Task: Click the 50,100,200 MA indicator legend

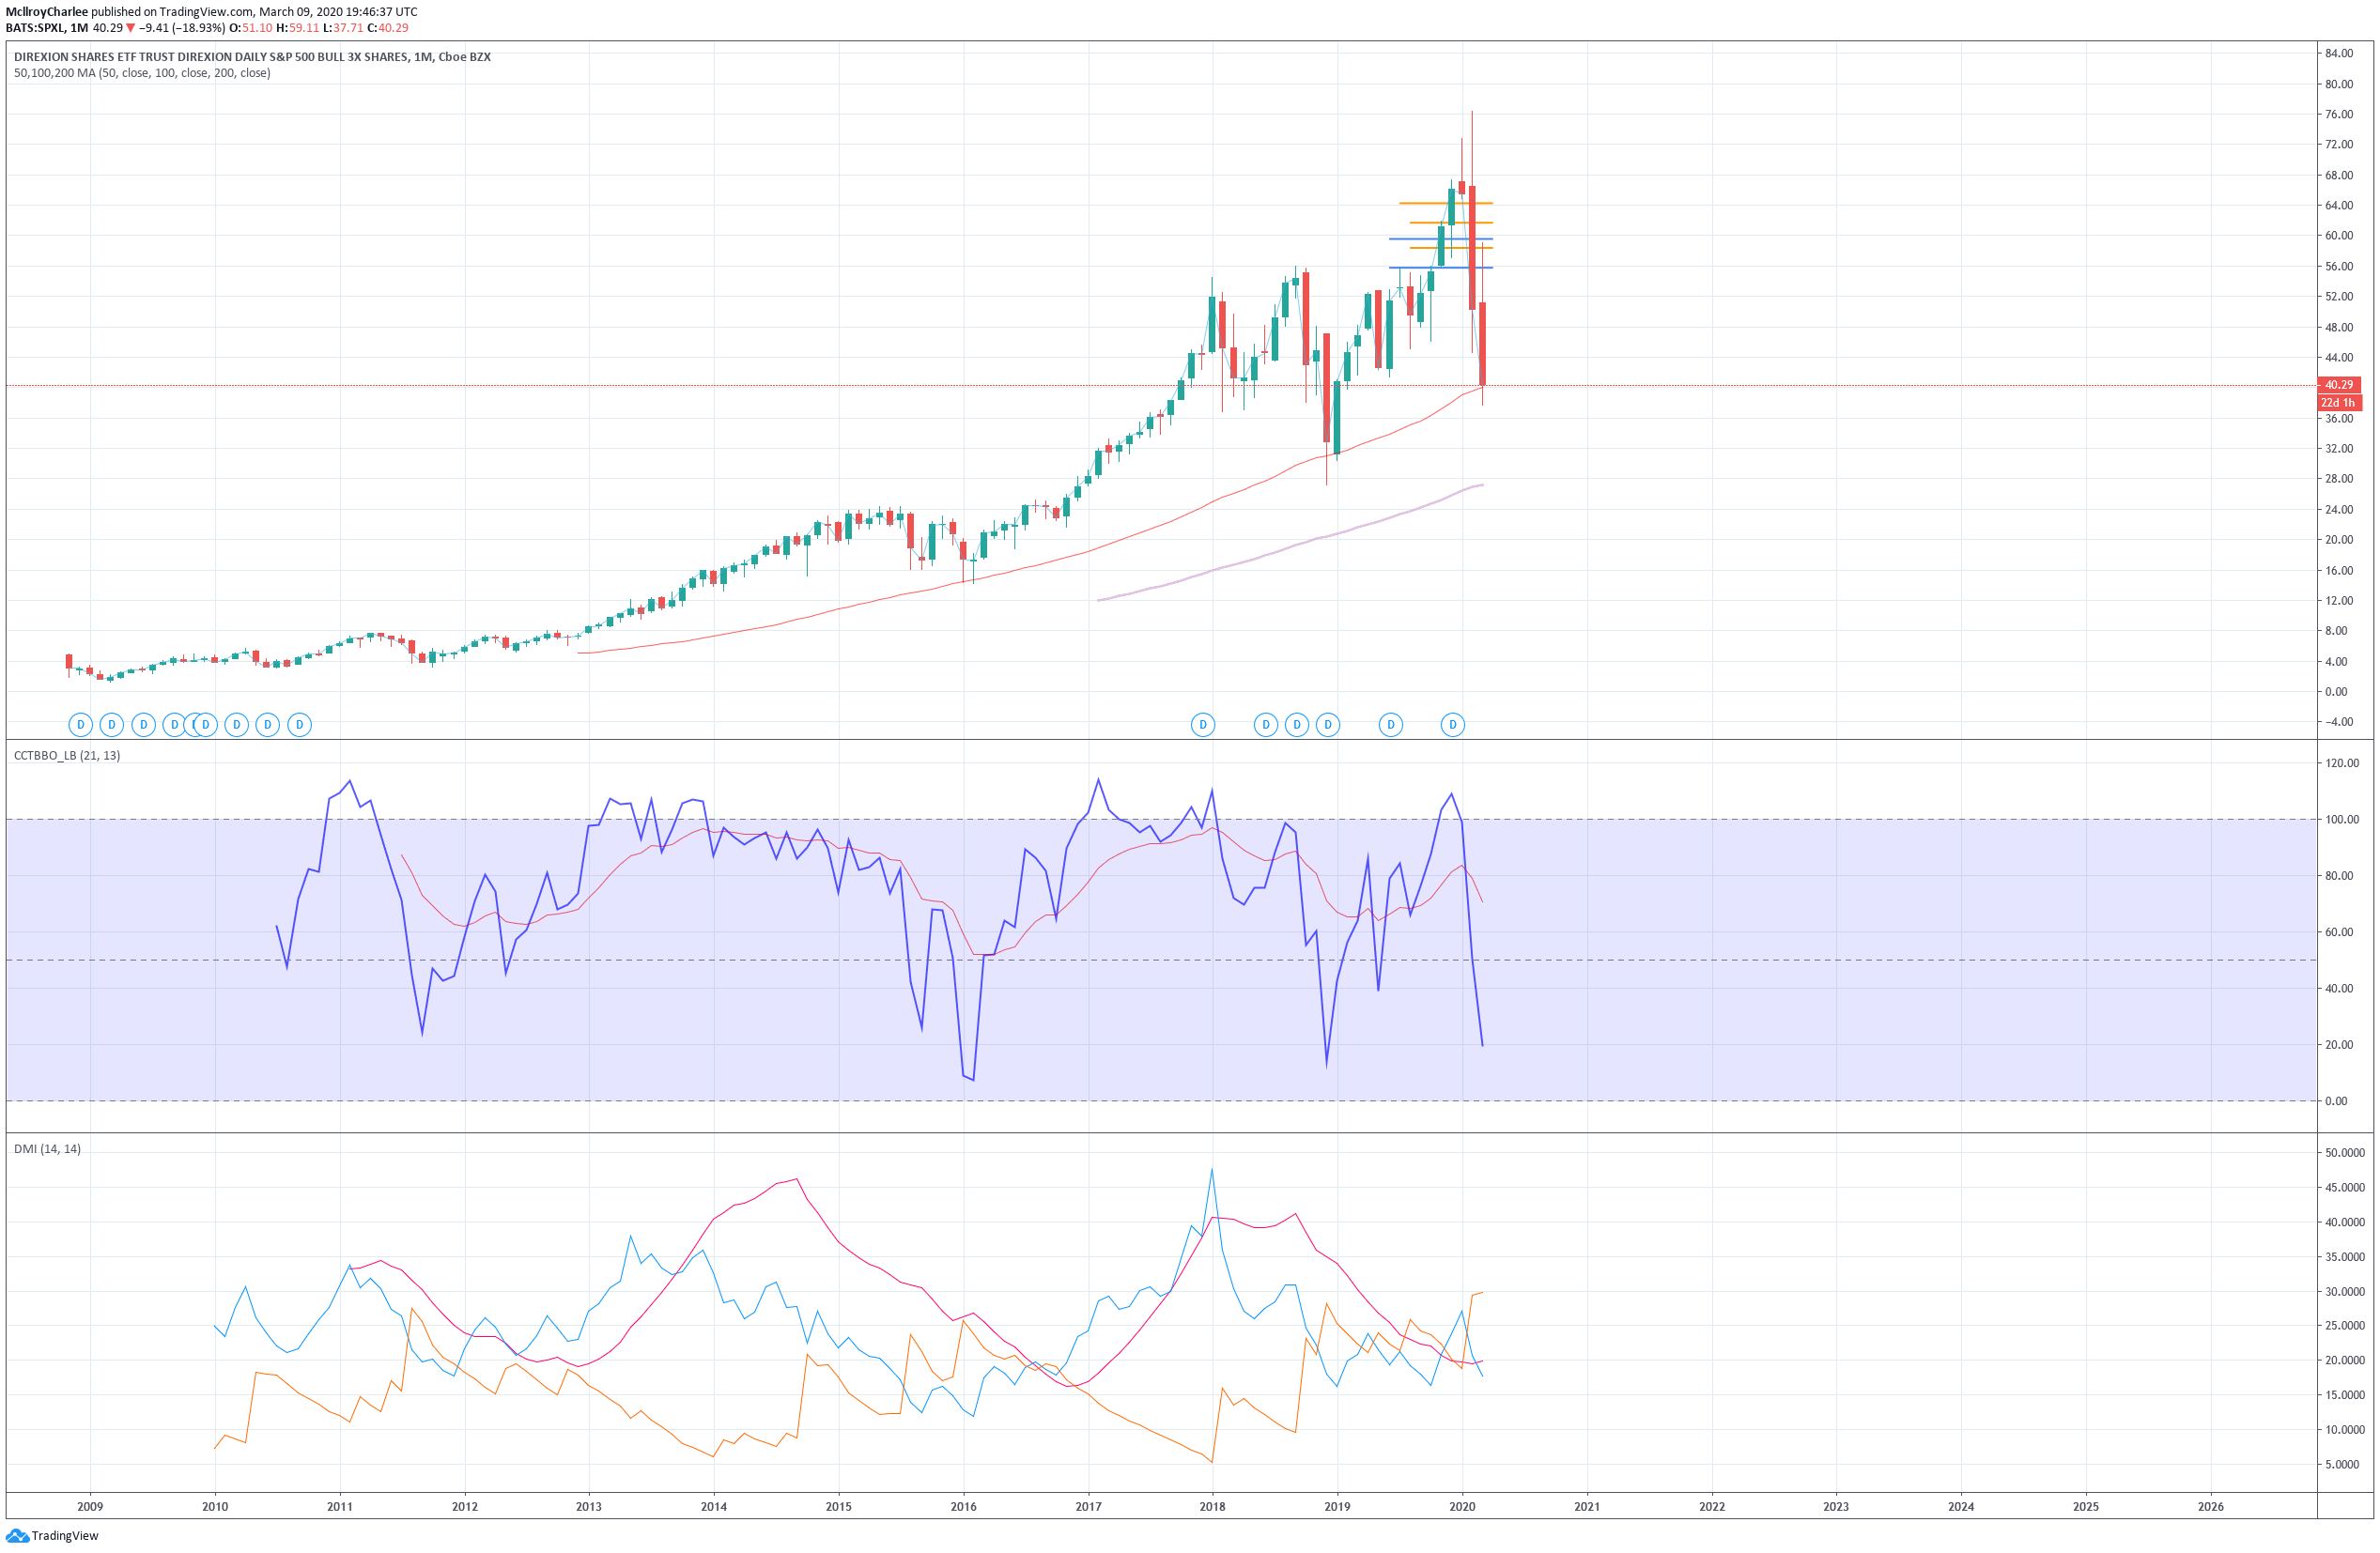Action: coord(142,73)
